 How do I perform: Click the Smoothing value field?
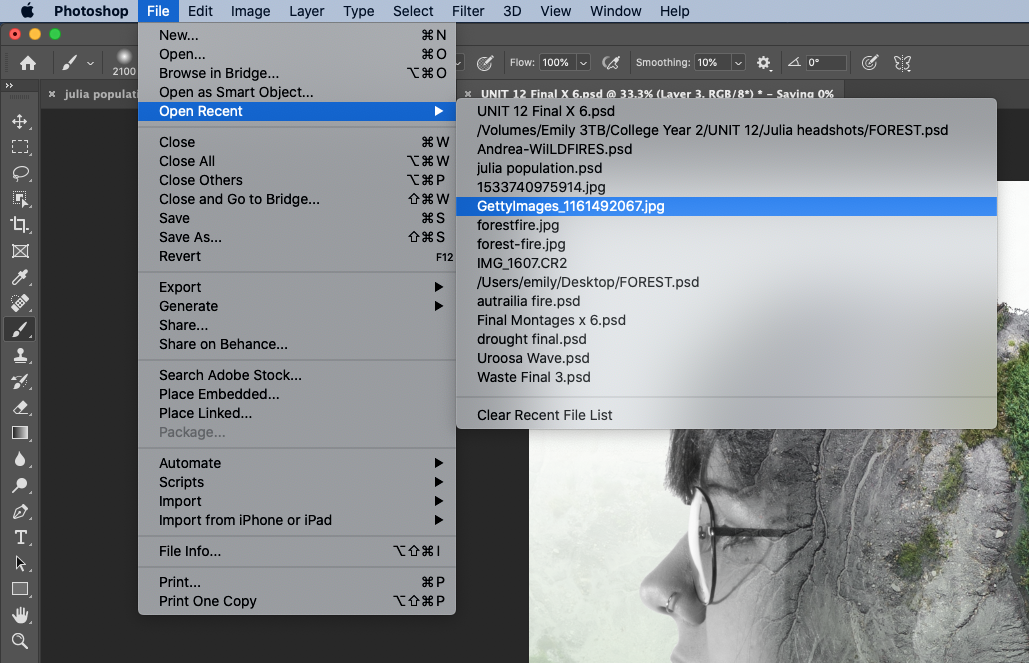[x=712, y=63]
